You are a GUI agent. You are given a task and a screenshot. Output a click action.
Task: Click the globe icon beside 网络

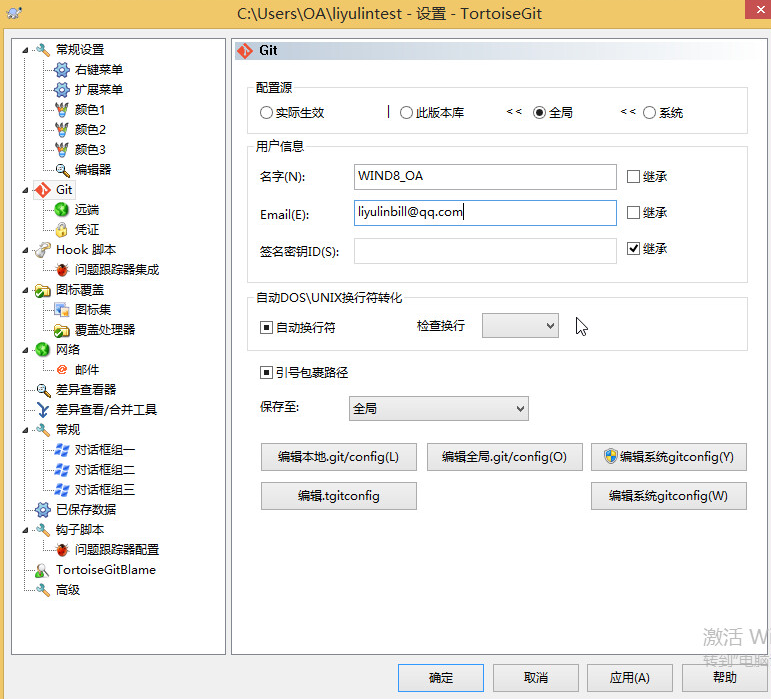pyautogui.click(x=43, y=350)
